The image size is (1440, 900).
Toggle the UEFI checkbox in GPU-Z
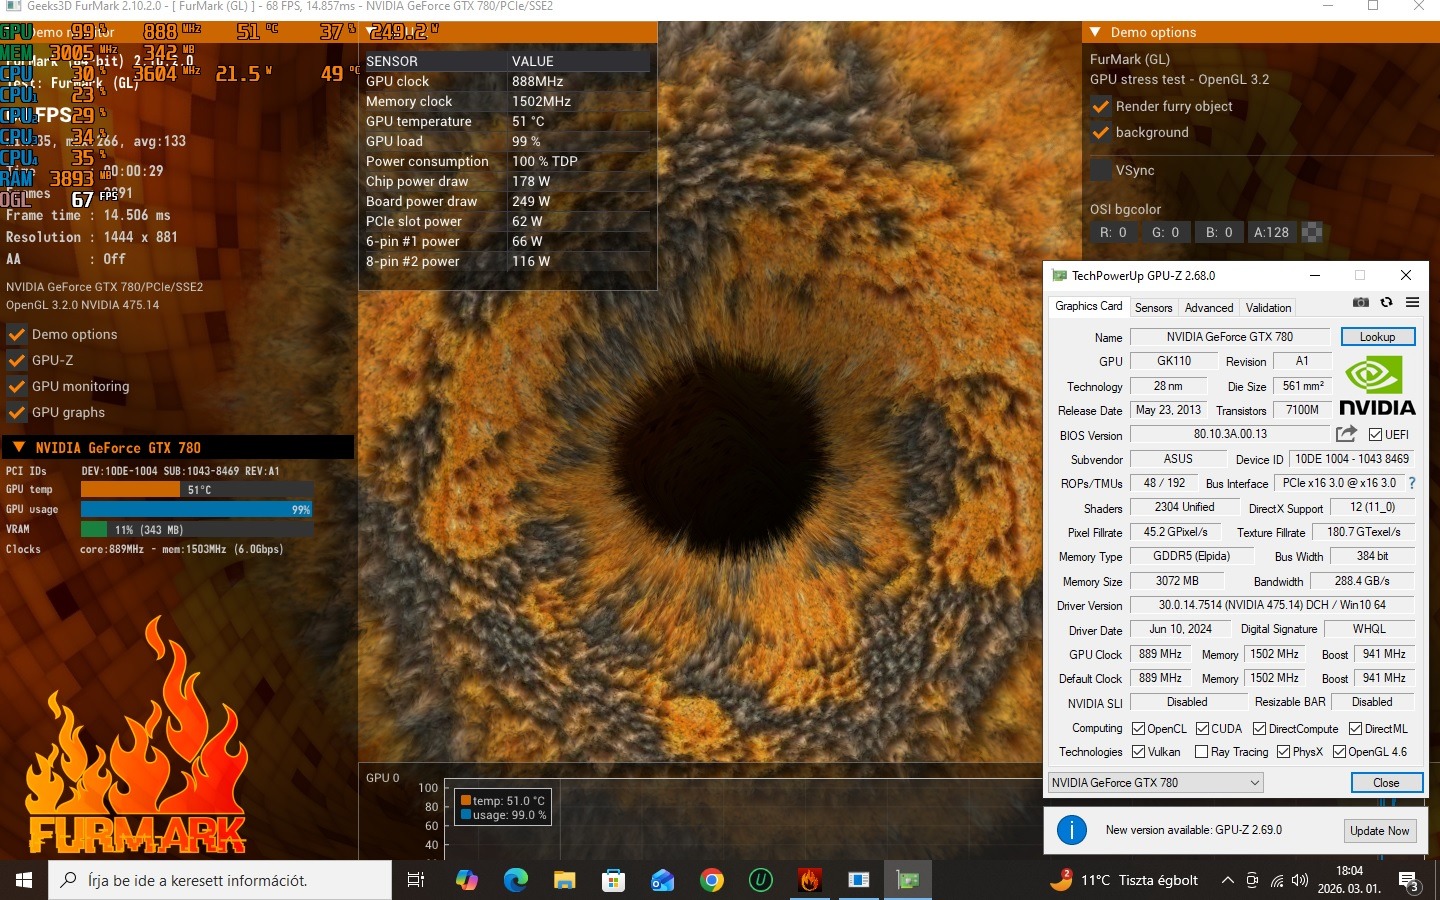tap(1375, 434)
